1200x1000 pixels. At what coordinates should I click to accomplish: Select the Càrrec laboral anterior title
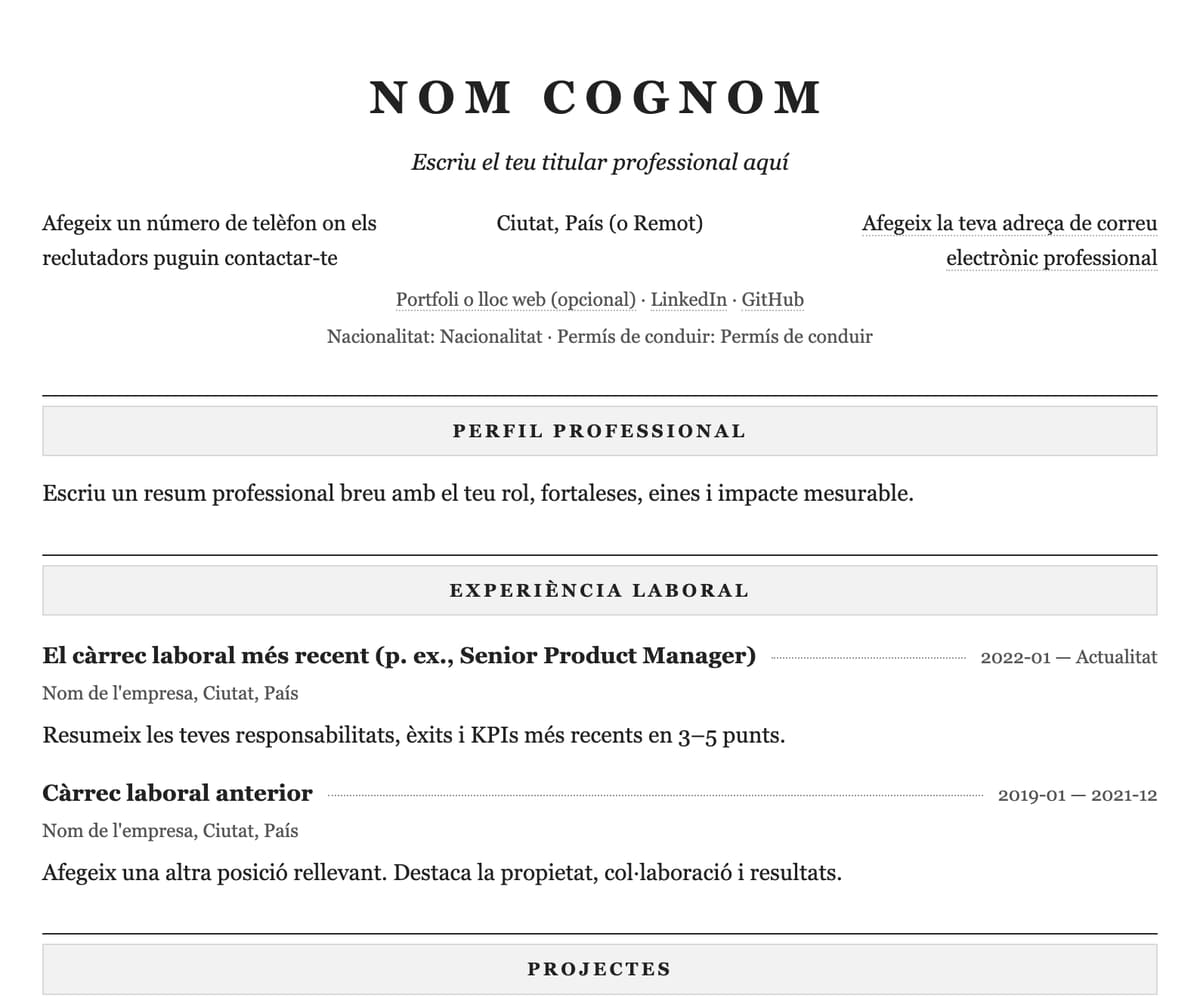pos(178,794)
